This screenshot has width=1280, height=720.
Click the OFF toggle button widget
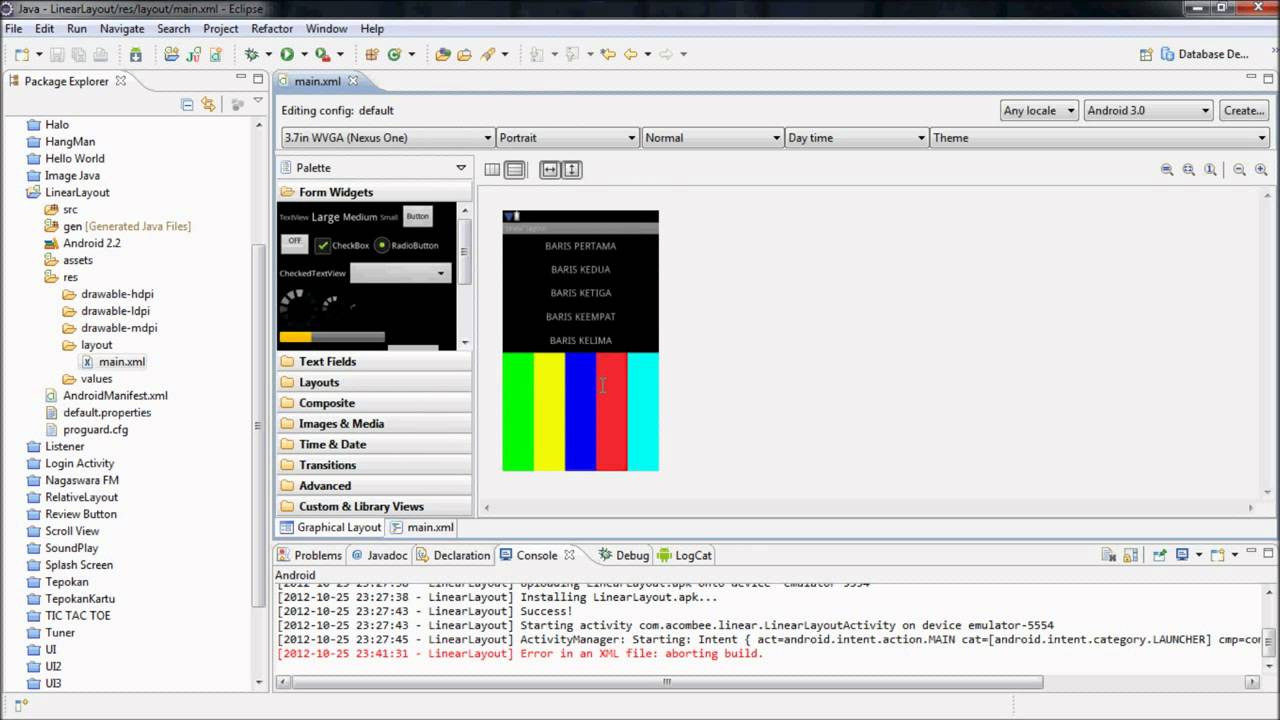[294, 242]
